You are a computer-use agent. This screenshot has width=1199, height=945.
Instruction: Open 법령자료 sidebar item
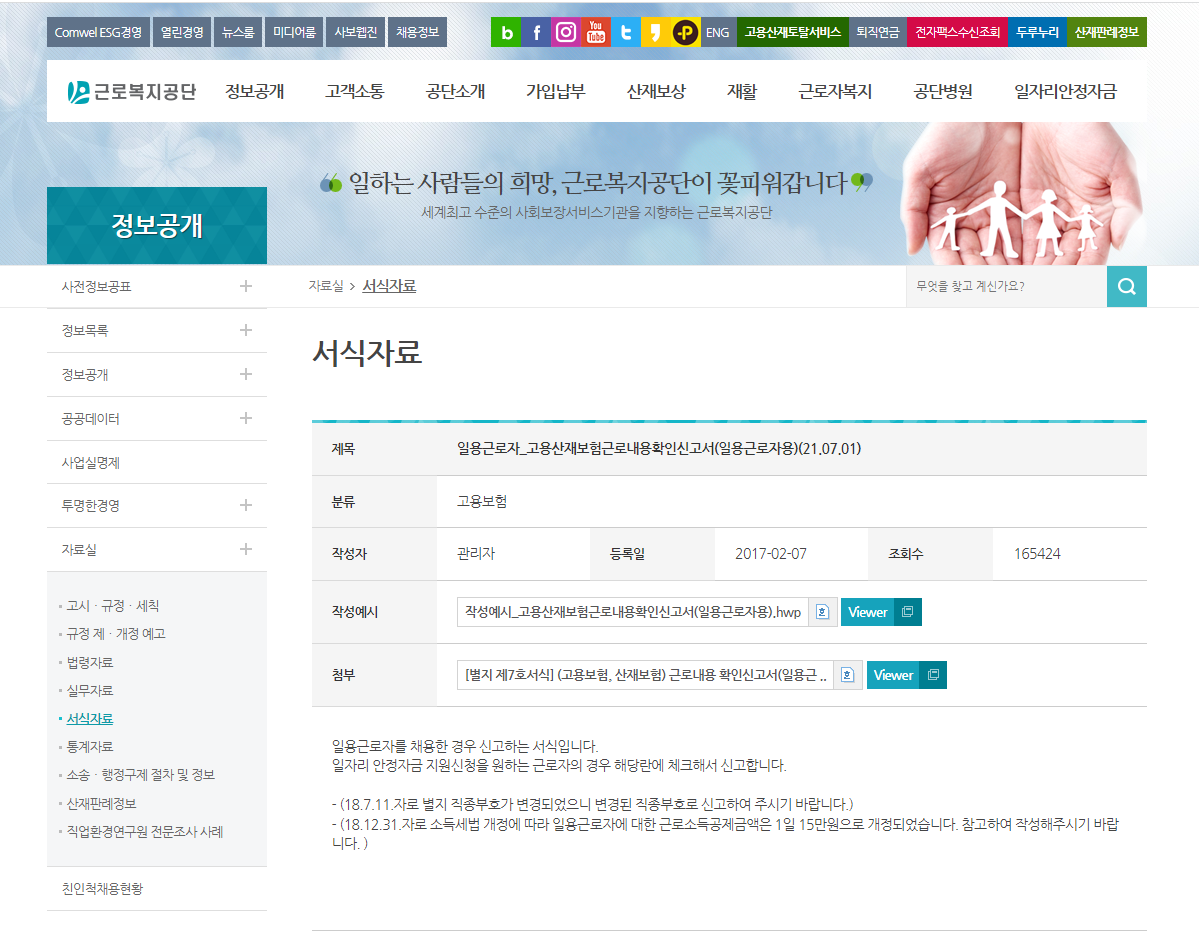click(89, 662)
